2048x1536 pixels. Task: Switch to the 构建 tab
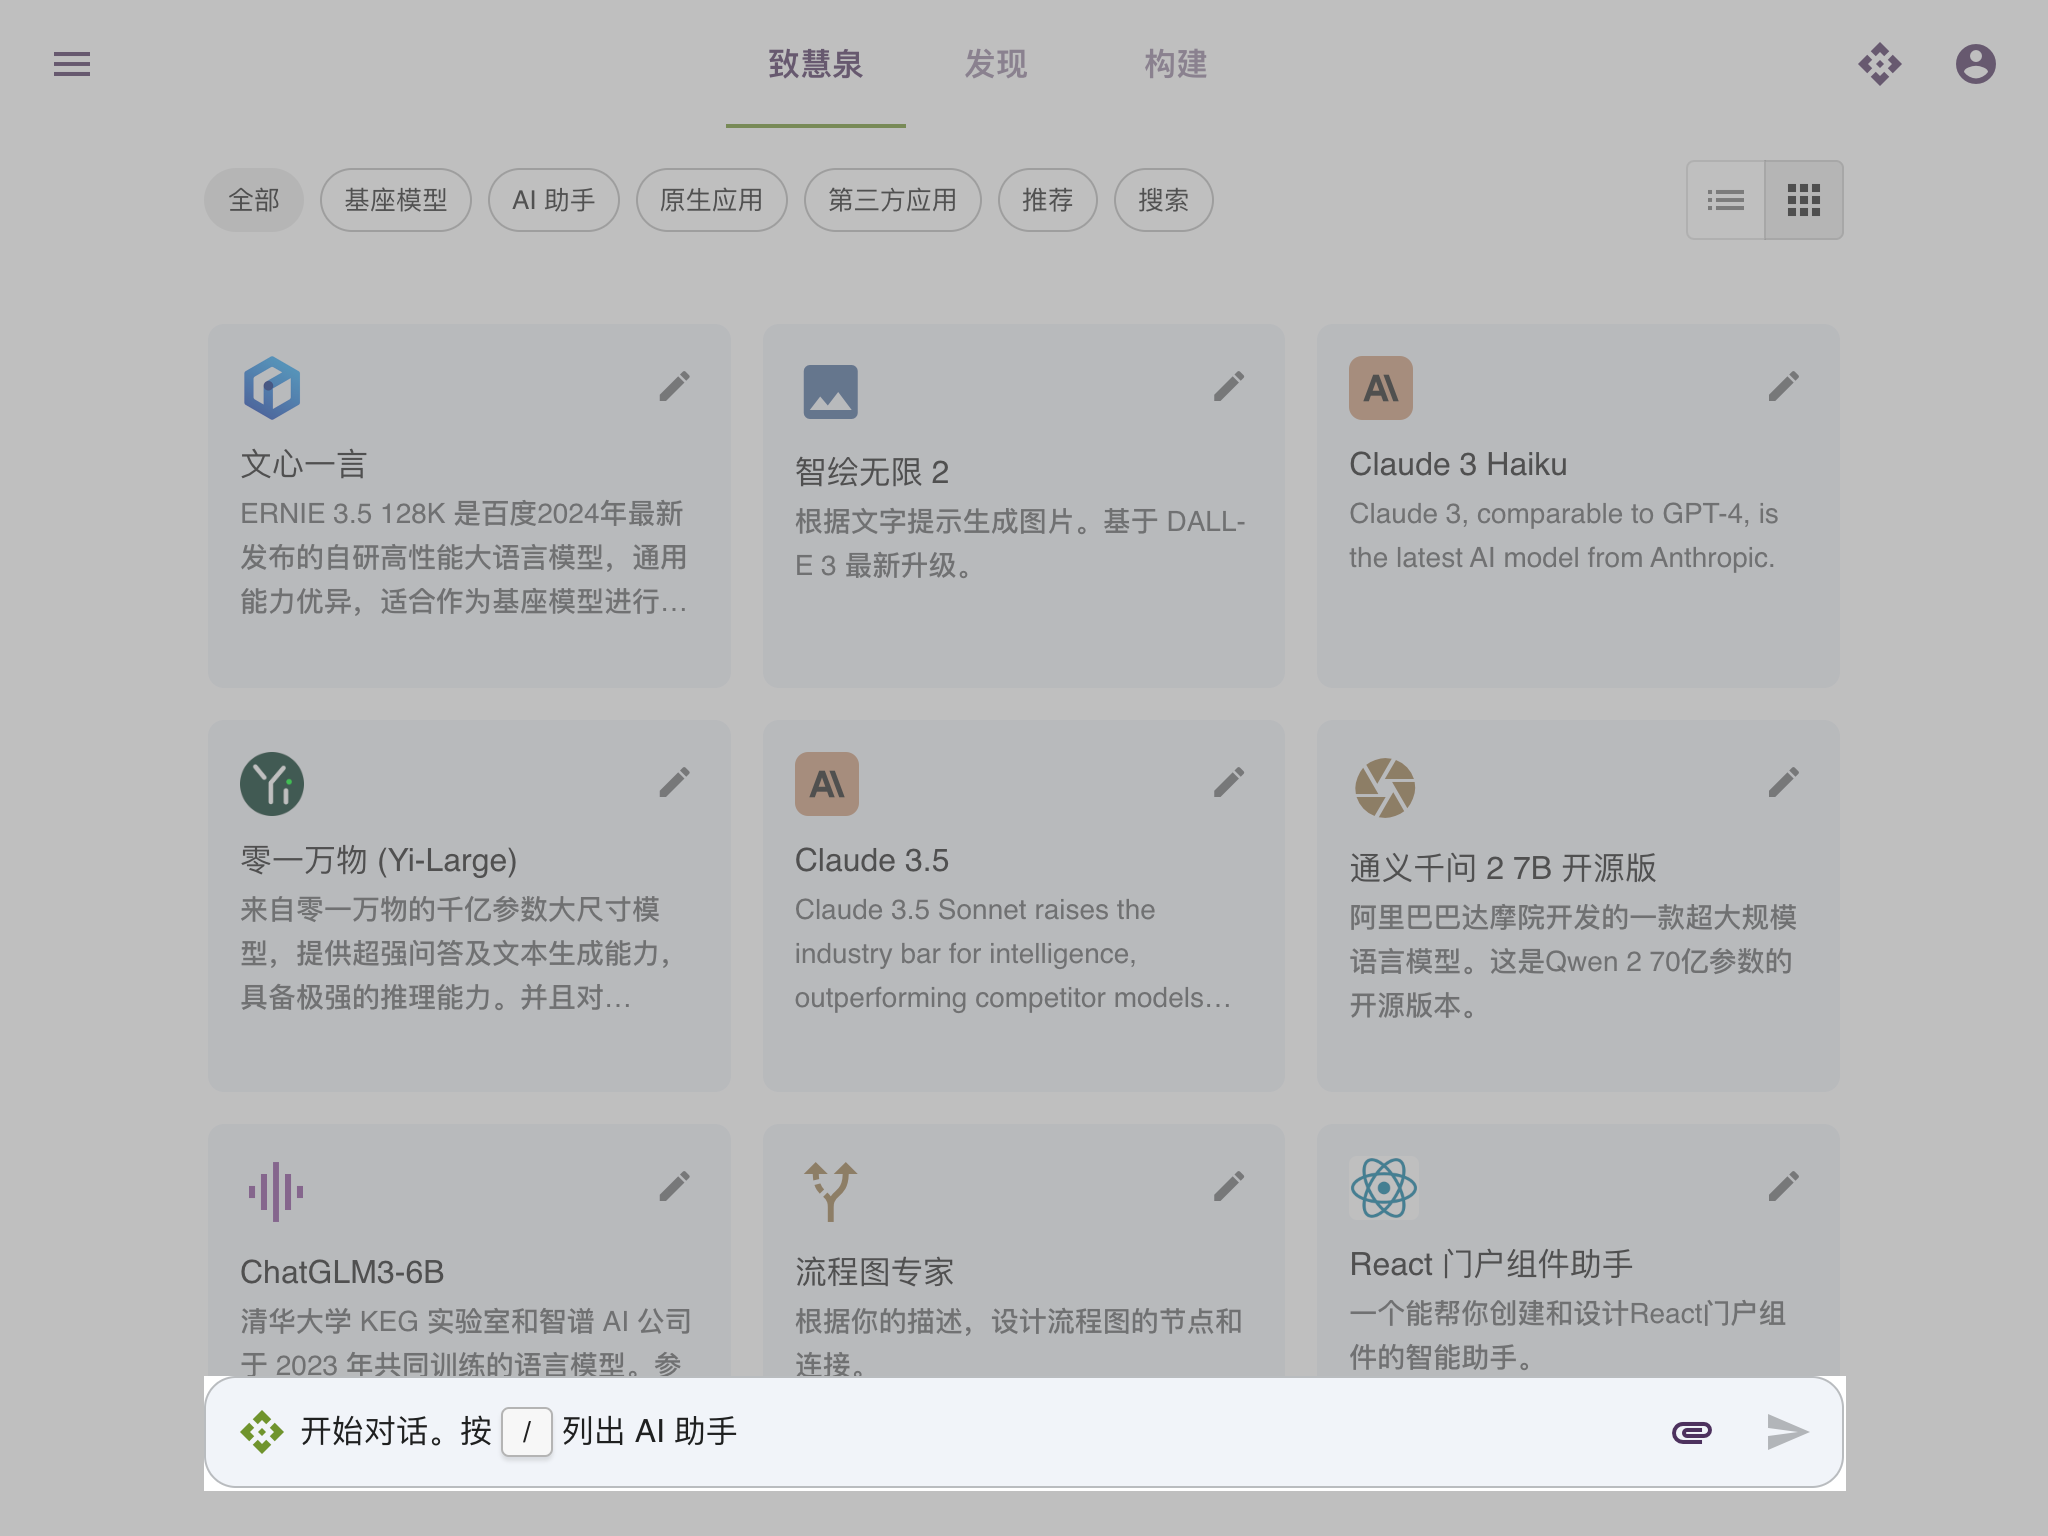pyautogui.click(x=1176, y=64)
